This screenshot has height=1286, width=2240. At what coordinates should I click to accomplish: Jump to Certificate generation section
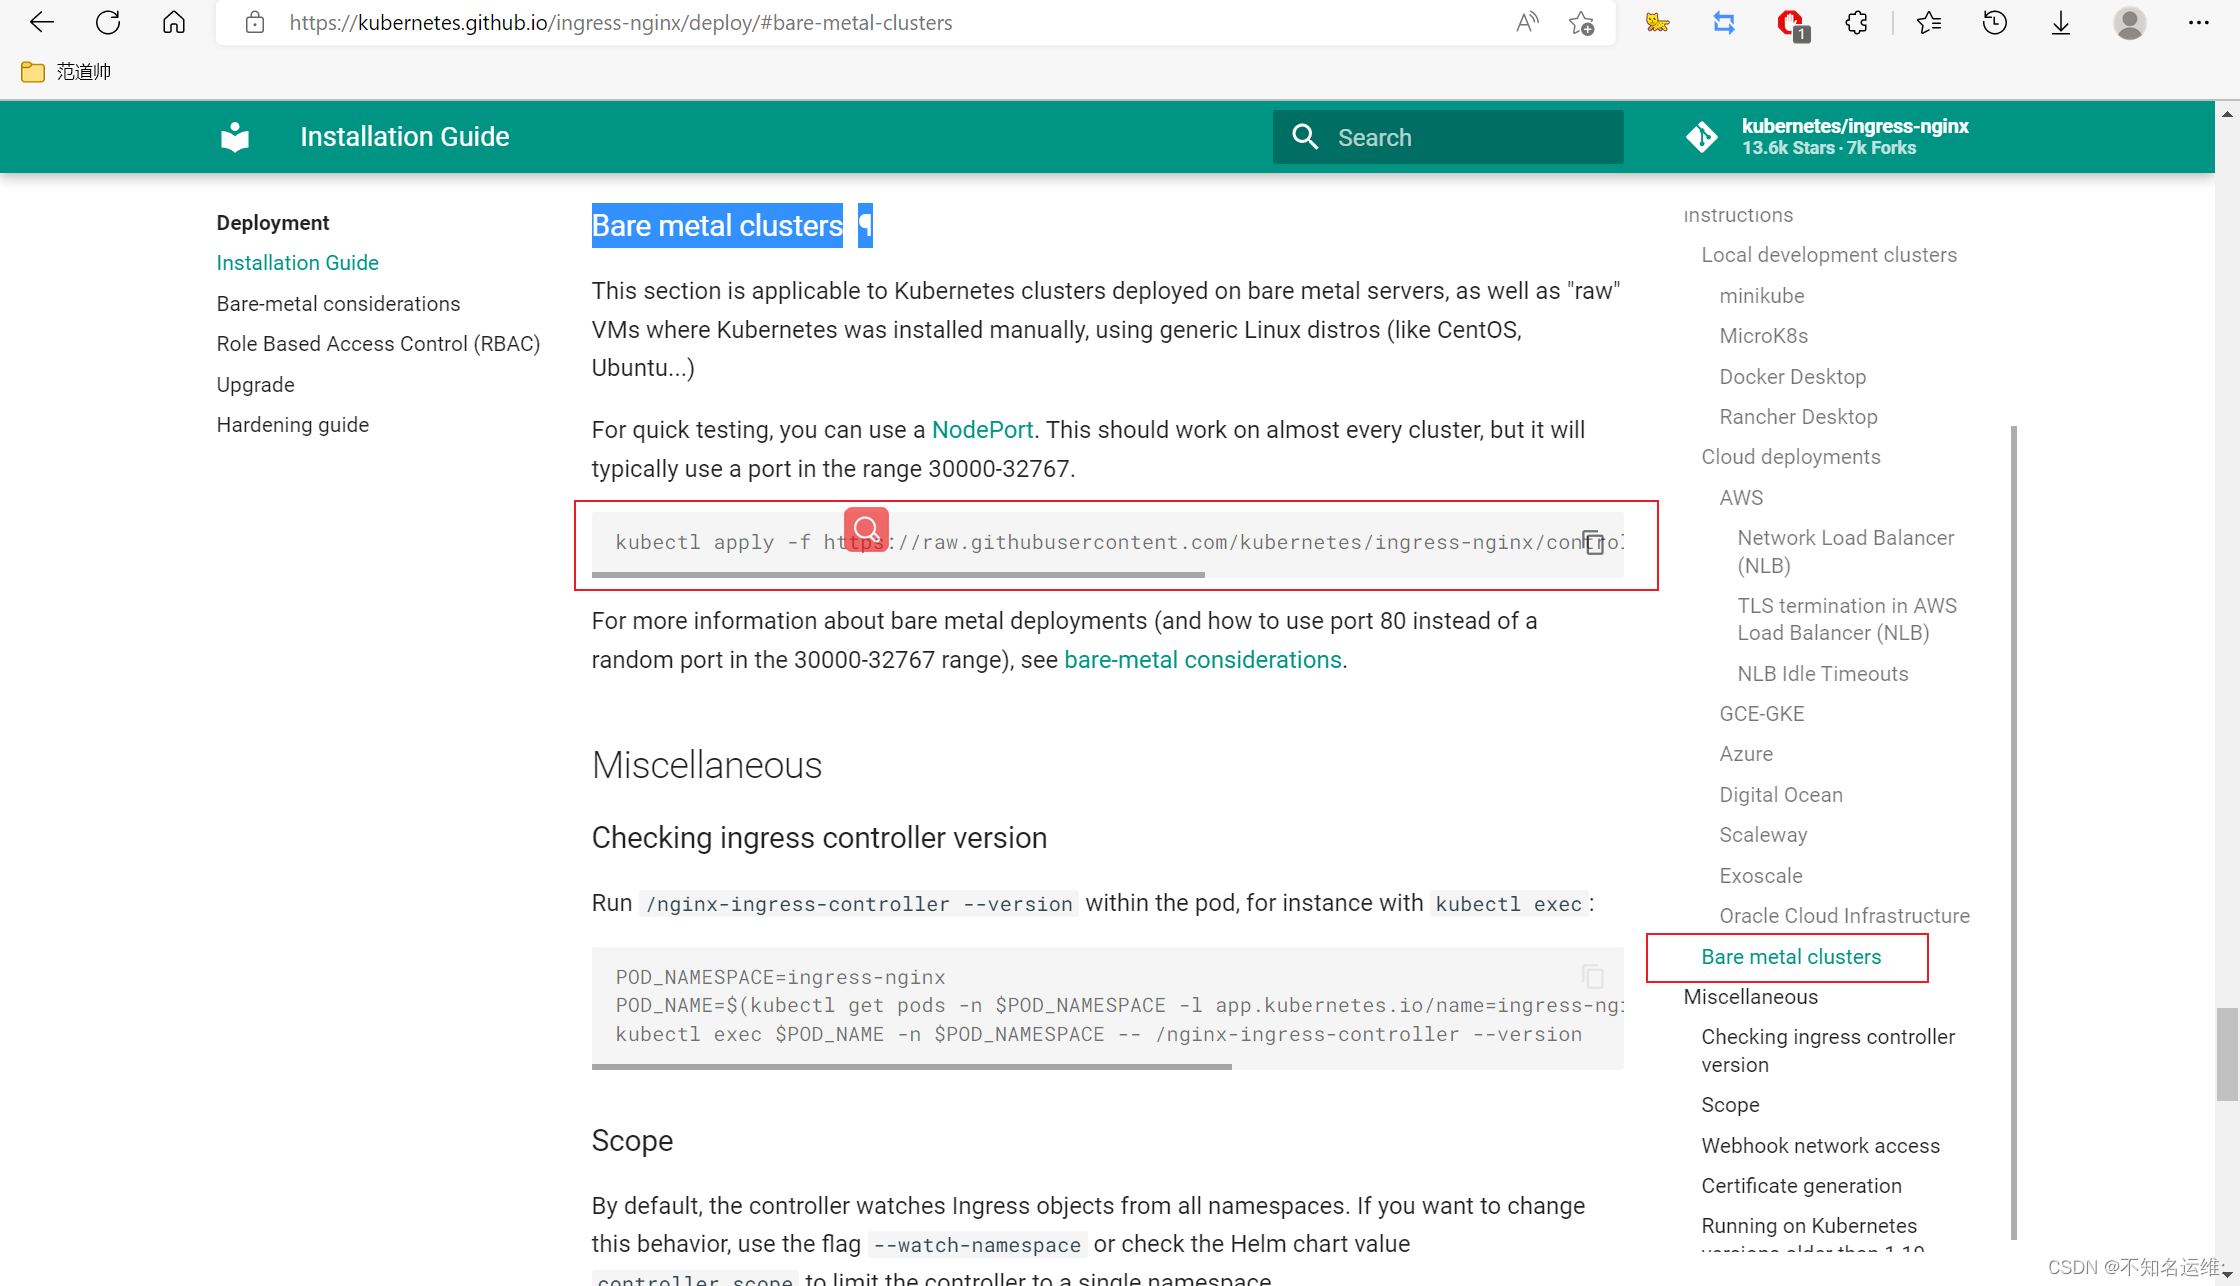click(1801, 1186)
